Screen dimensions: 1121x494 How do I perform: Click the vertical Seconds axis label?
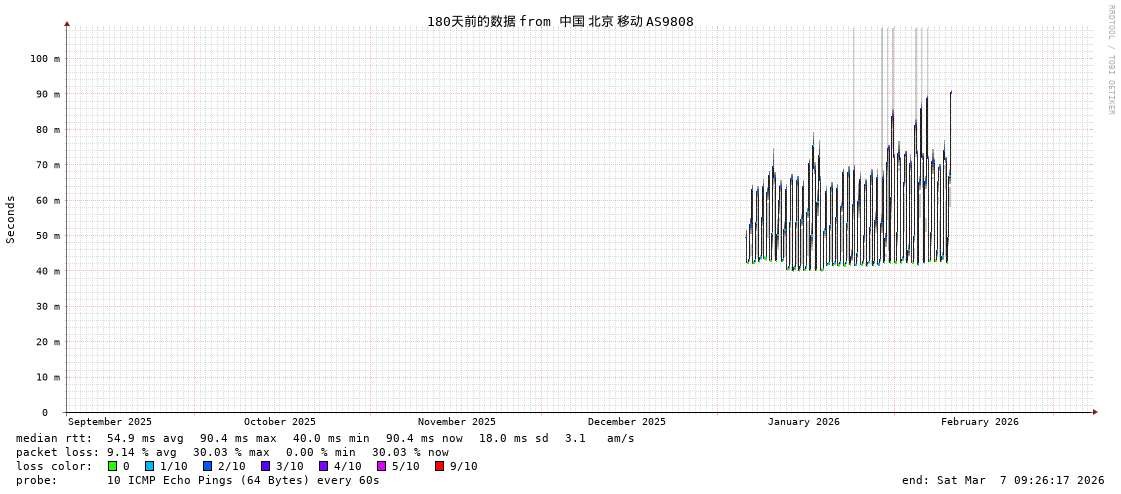(x=11, y=219)
